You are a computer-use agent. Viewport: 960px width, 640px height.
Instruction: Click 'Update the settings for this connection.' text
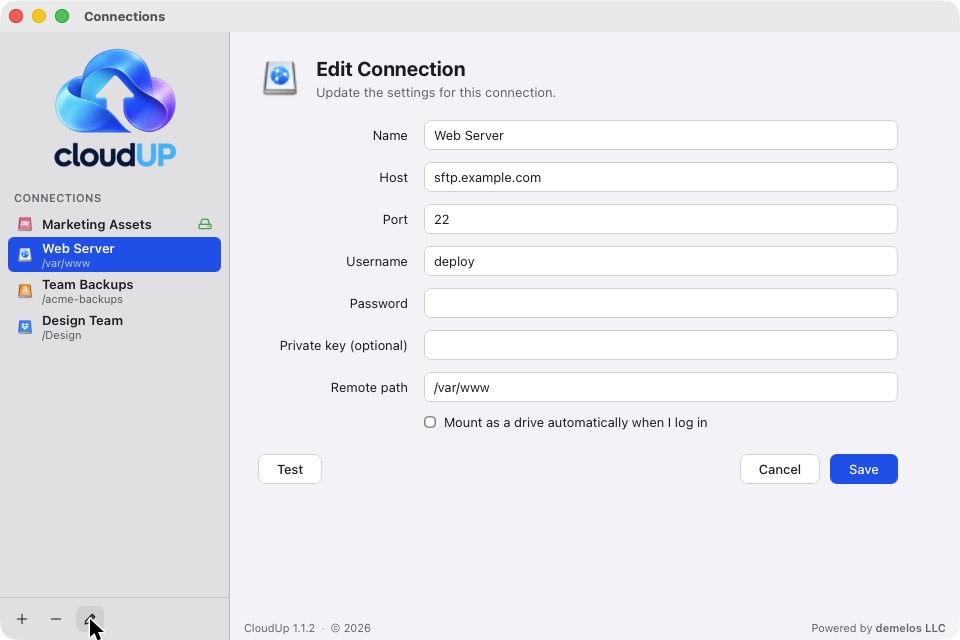436,92
